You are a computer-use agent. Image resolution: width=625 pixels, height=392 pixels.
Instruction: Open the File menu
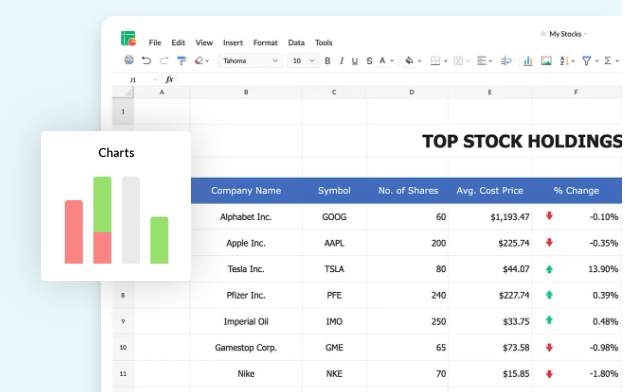[155, 43]
